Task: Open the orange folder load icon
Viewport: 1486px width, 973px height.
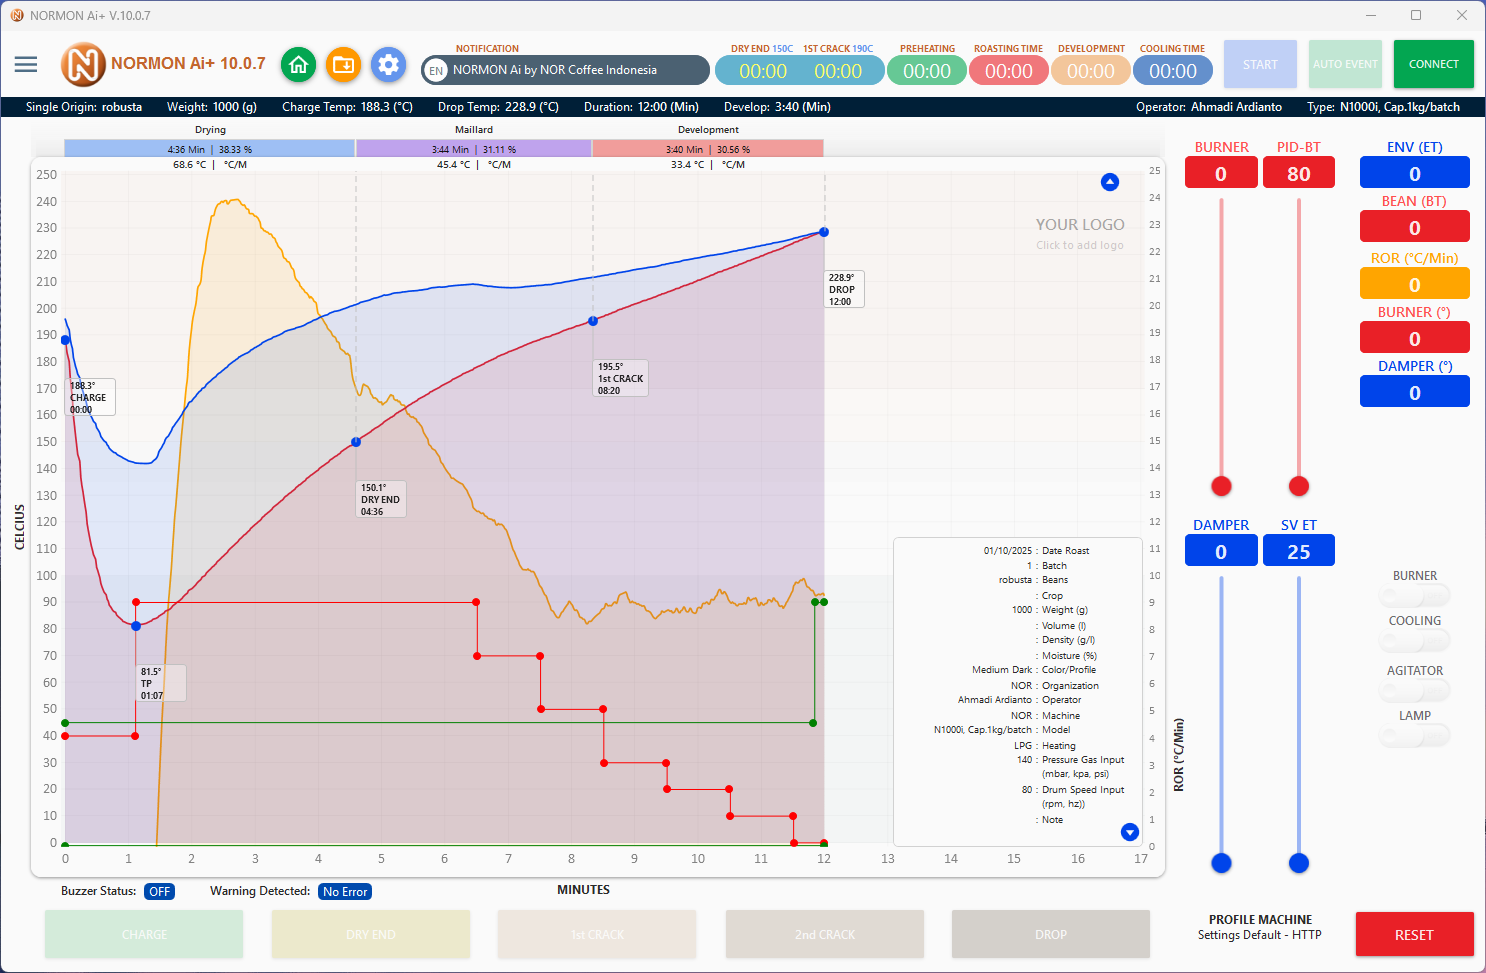Action: pyautogui.click(x=343, y=65)
